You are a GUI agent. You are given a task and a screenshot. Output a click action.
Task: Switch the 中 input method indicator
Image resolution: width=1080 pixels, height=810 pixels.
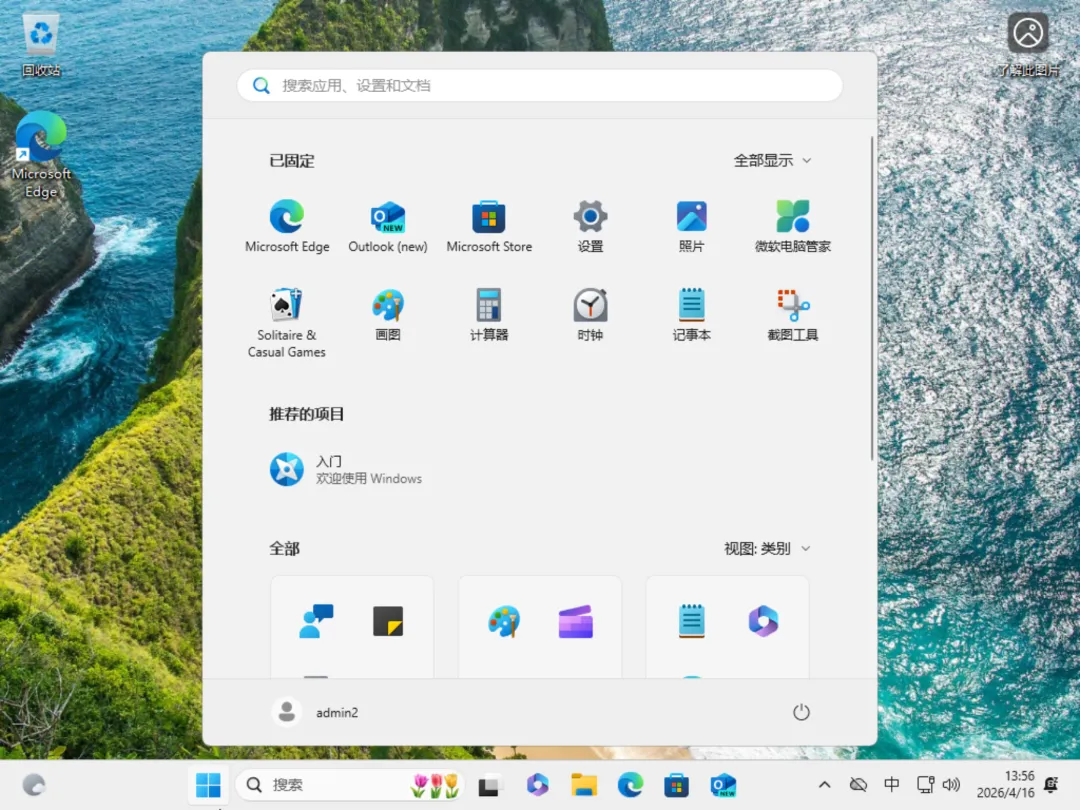click(x=891, y=785)
